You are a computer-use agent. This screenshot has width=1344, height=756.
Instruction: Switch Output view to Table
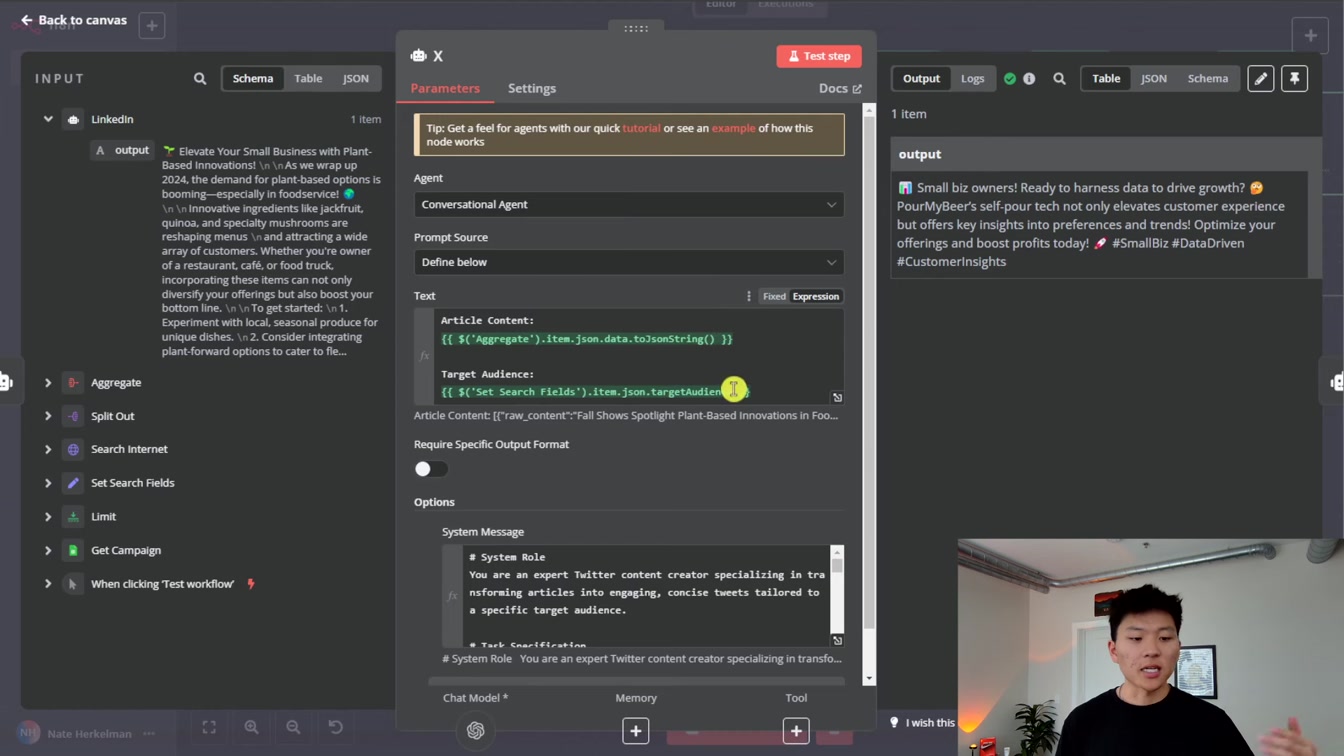click(x=1106, y=78)
